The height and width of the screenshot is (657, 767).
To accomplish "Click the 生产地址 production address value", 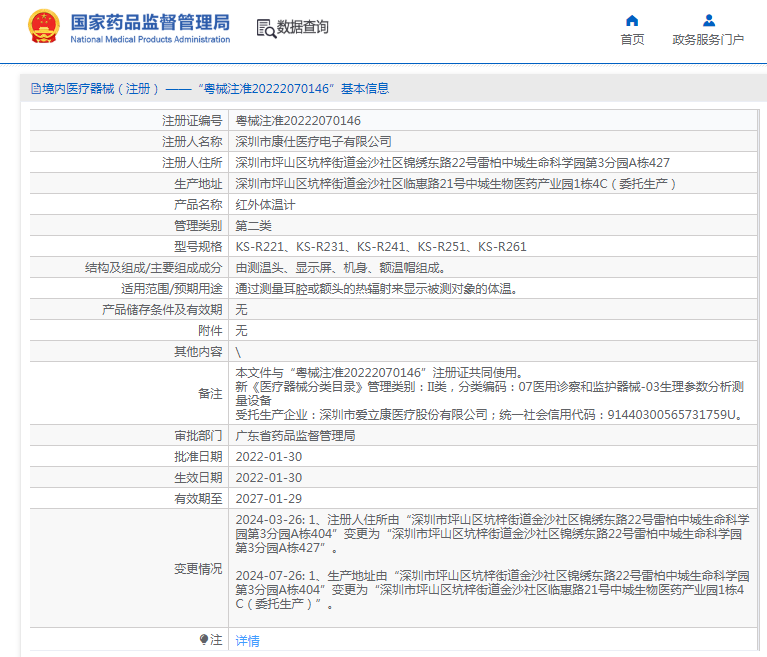I will (455, 183).
